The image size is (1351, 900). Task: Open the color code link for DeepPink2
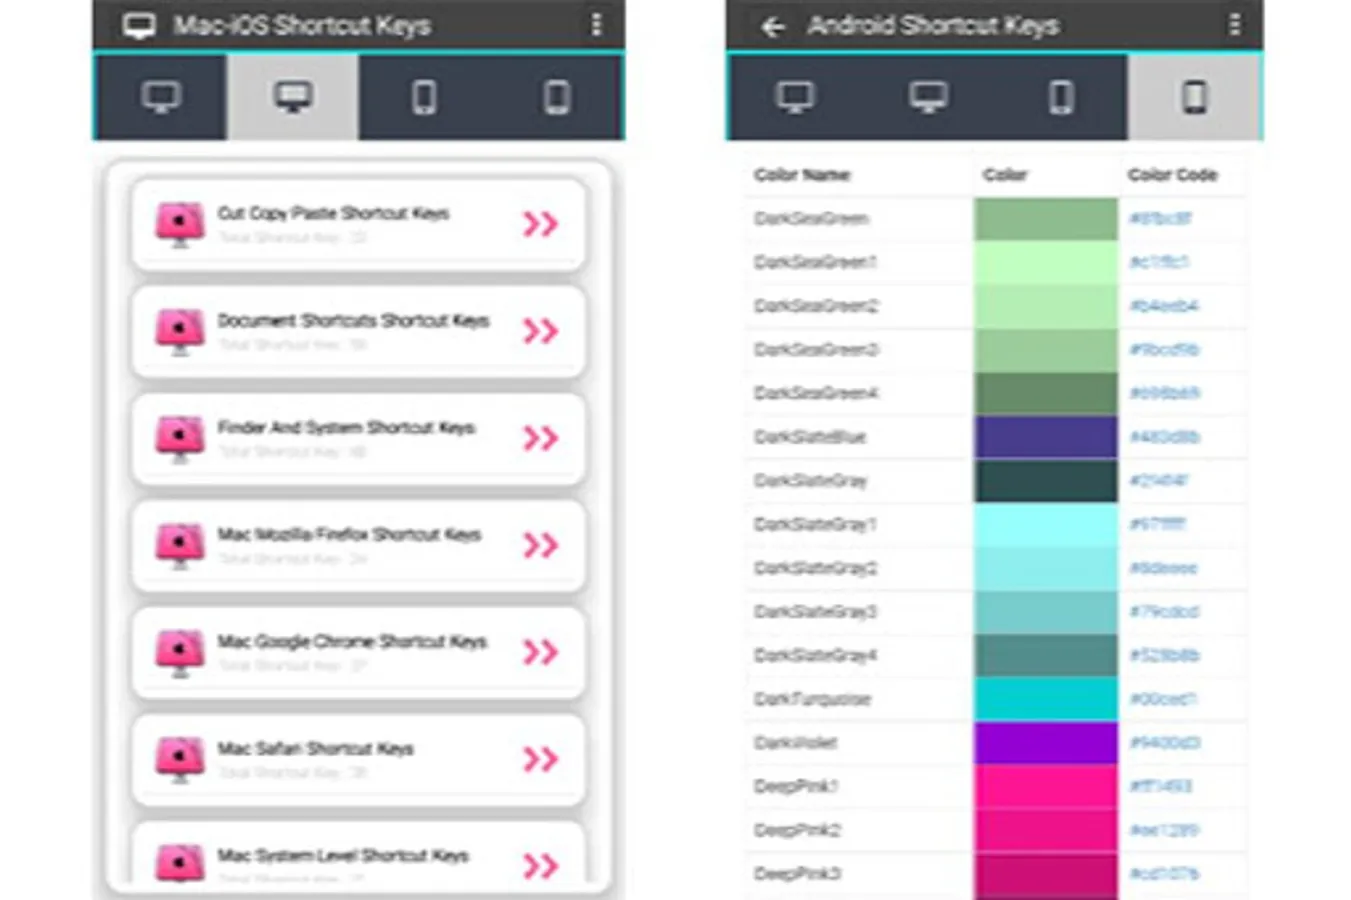click(1164, 830)
